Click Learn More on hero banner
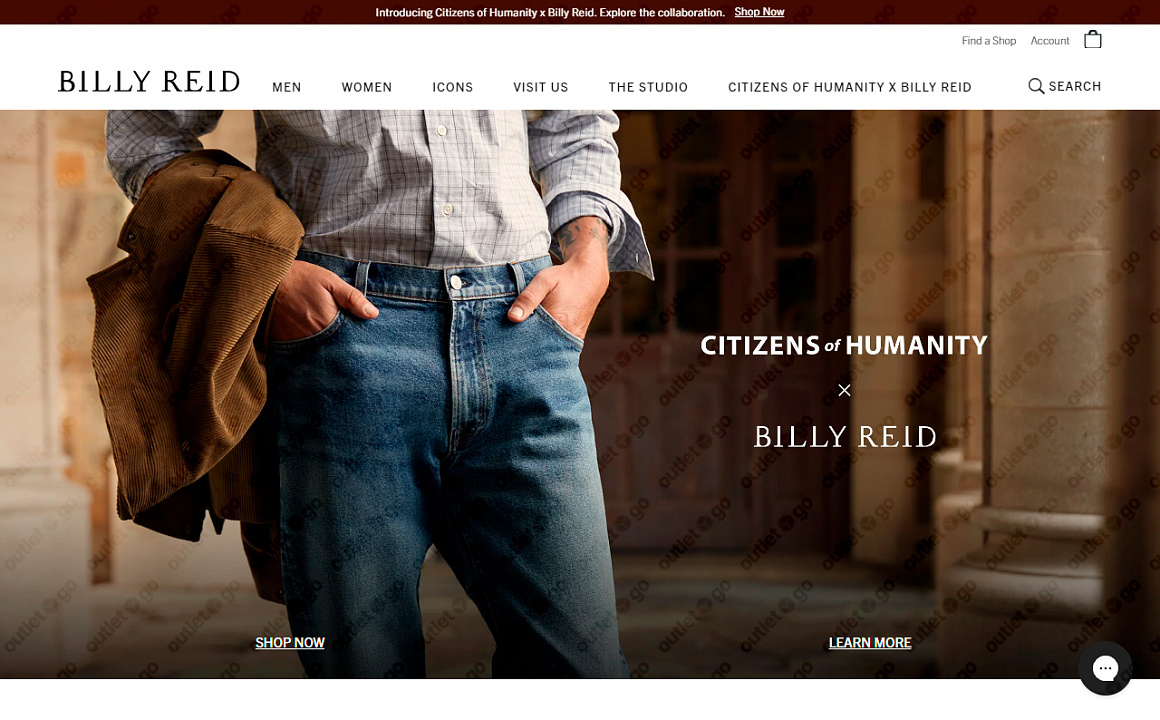The width and height of the screenshot is (1160, 720). (870, 642)
